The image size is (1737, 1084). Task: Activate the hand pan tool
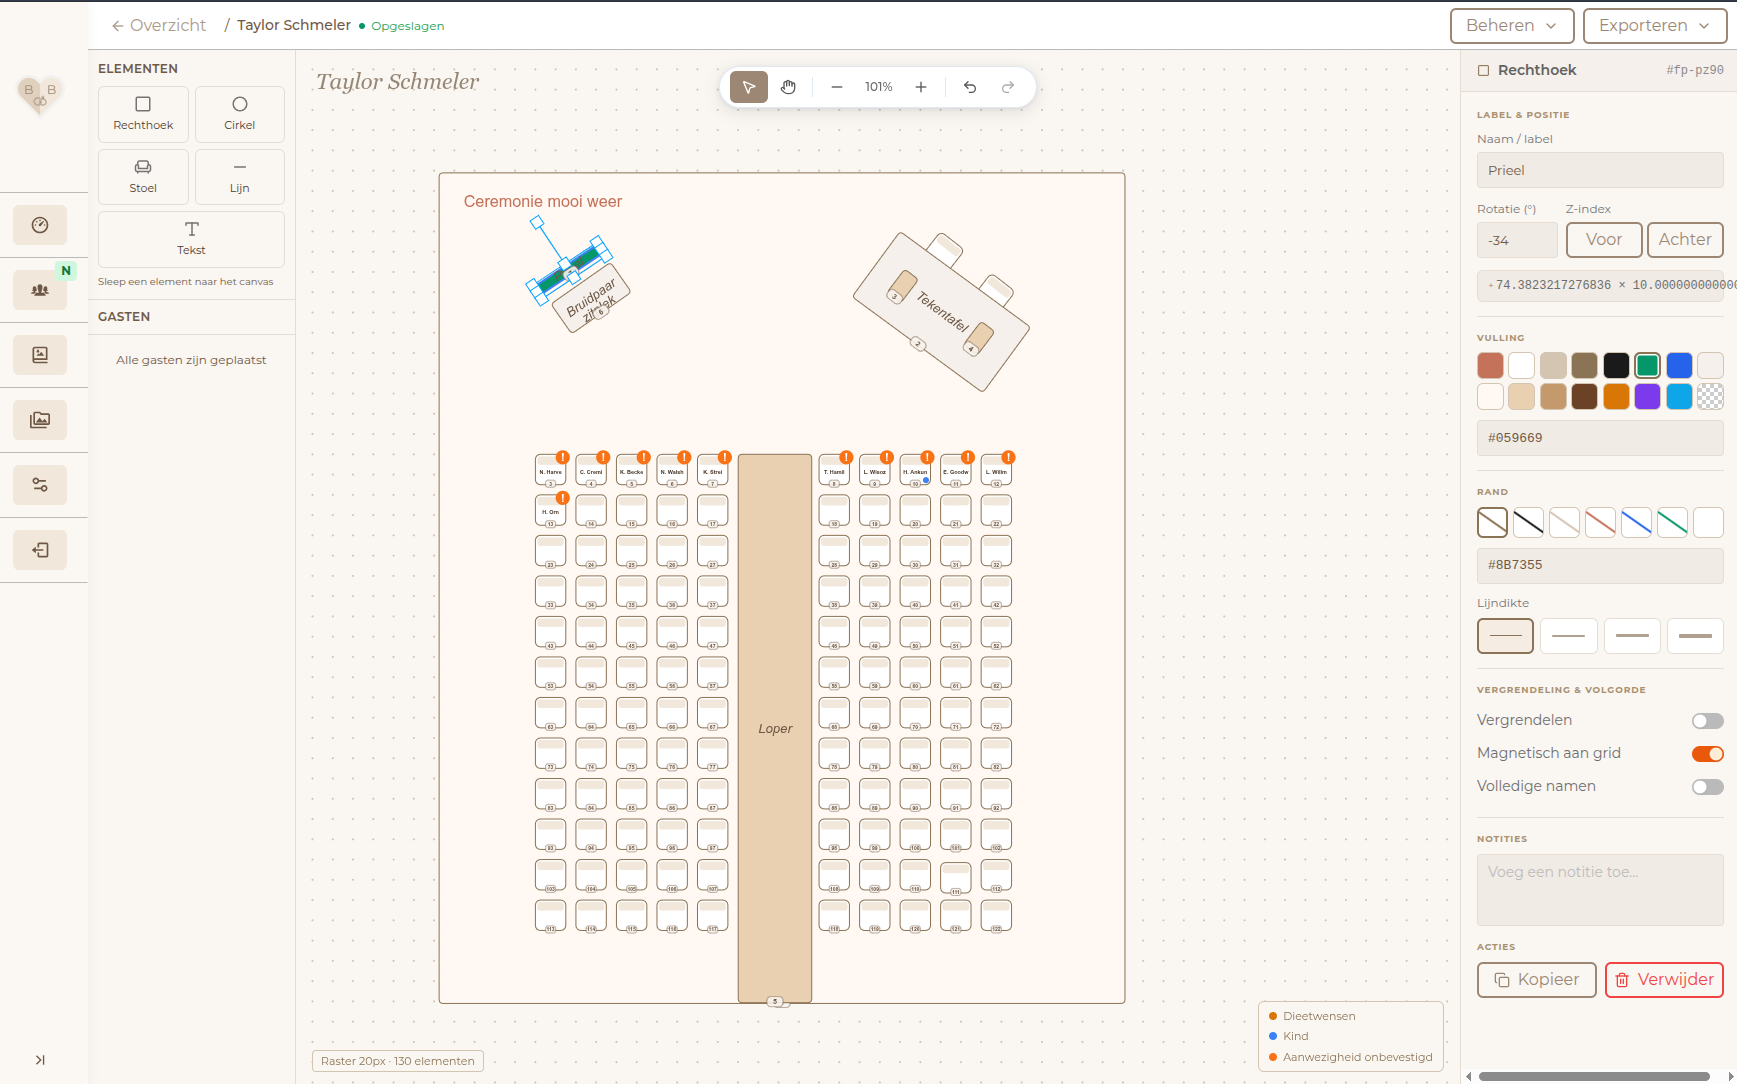click(788, 87)
